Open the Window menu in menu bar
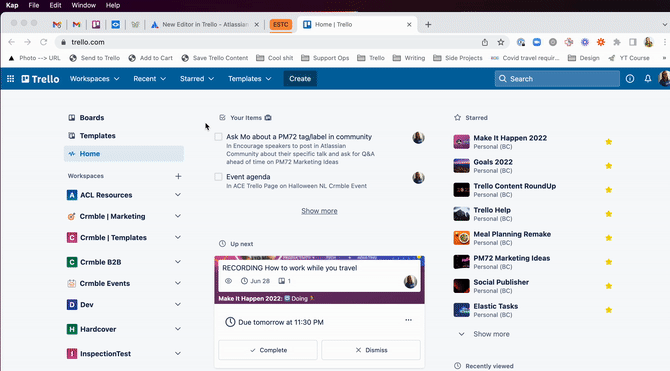 (84, 5)
